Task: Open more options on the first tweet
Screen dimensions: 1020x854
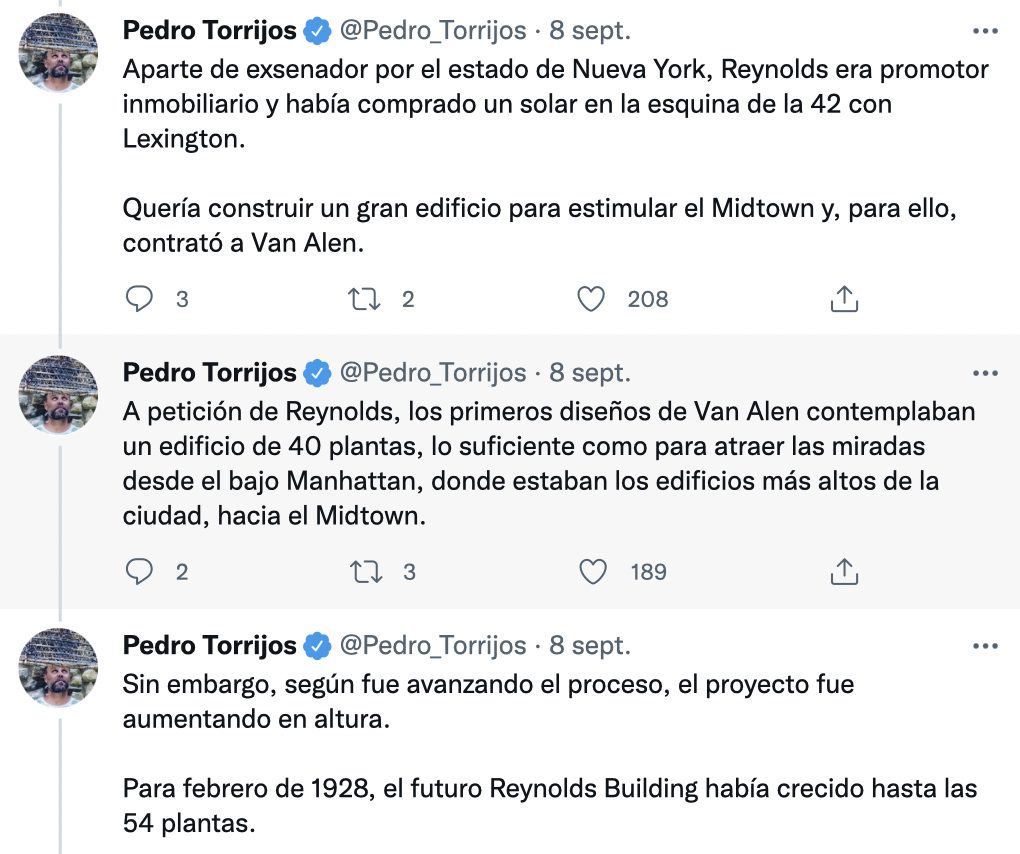Action: click(985, 31)
